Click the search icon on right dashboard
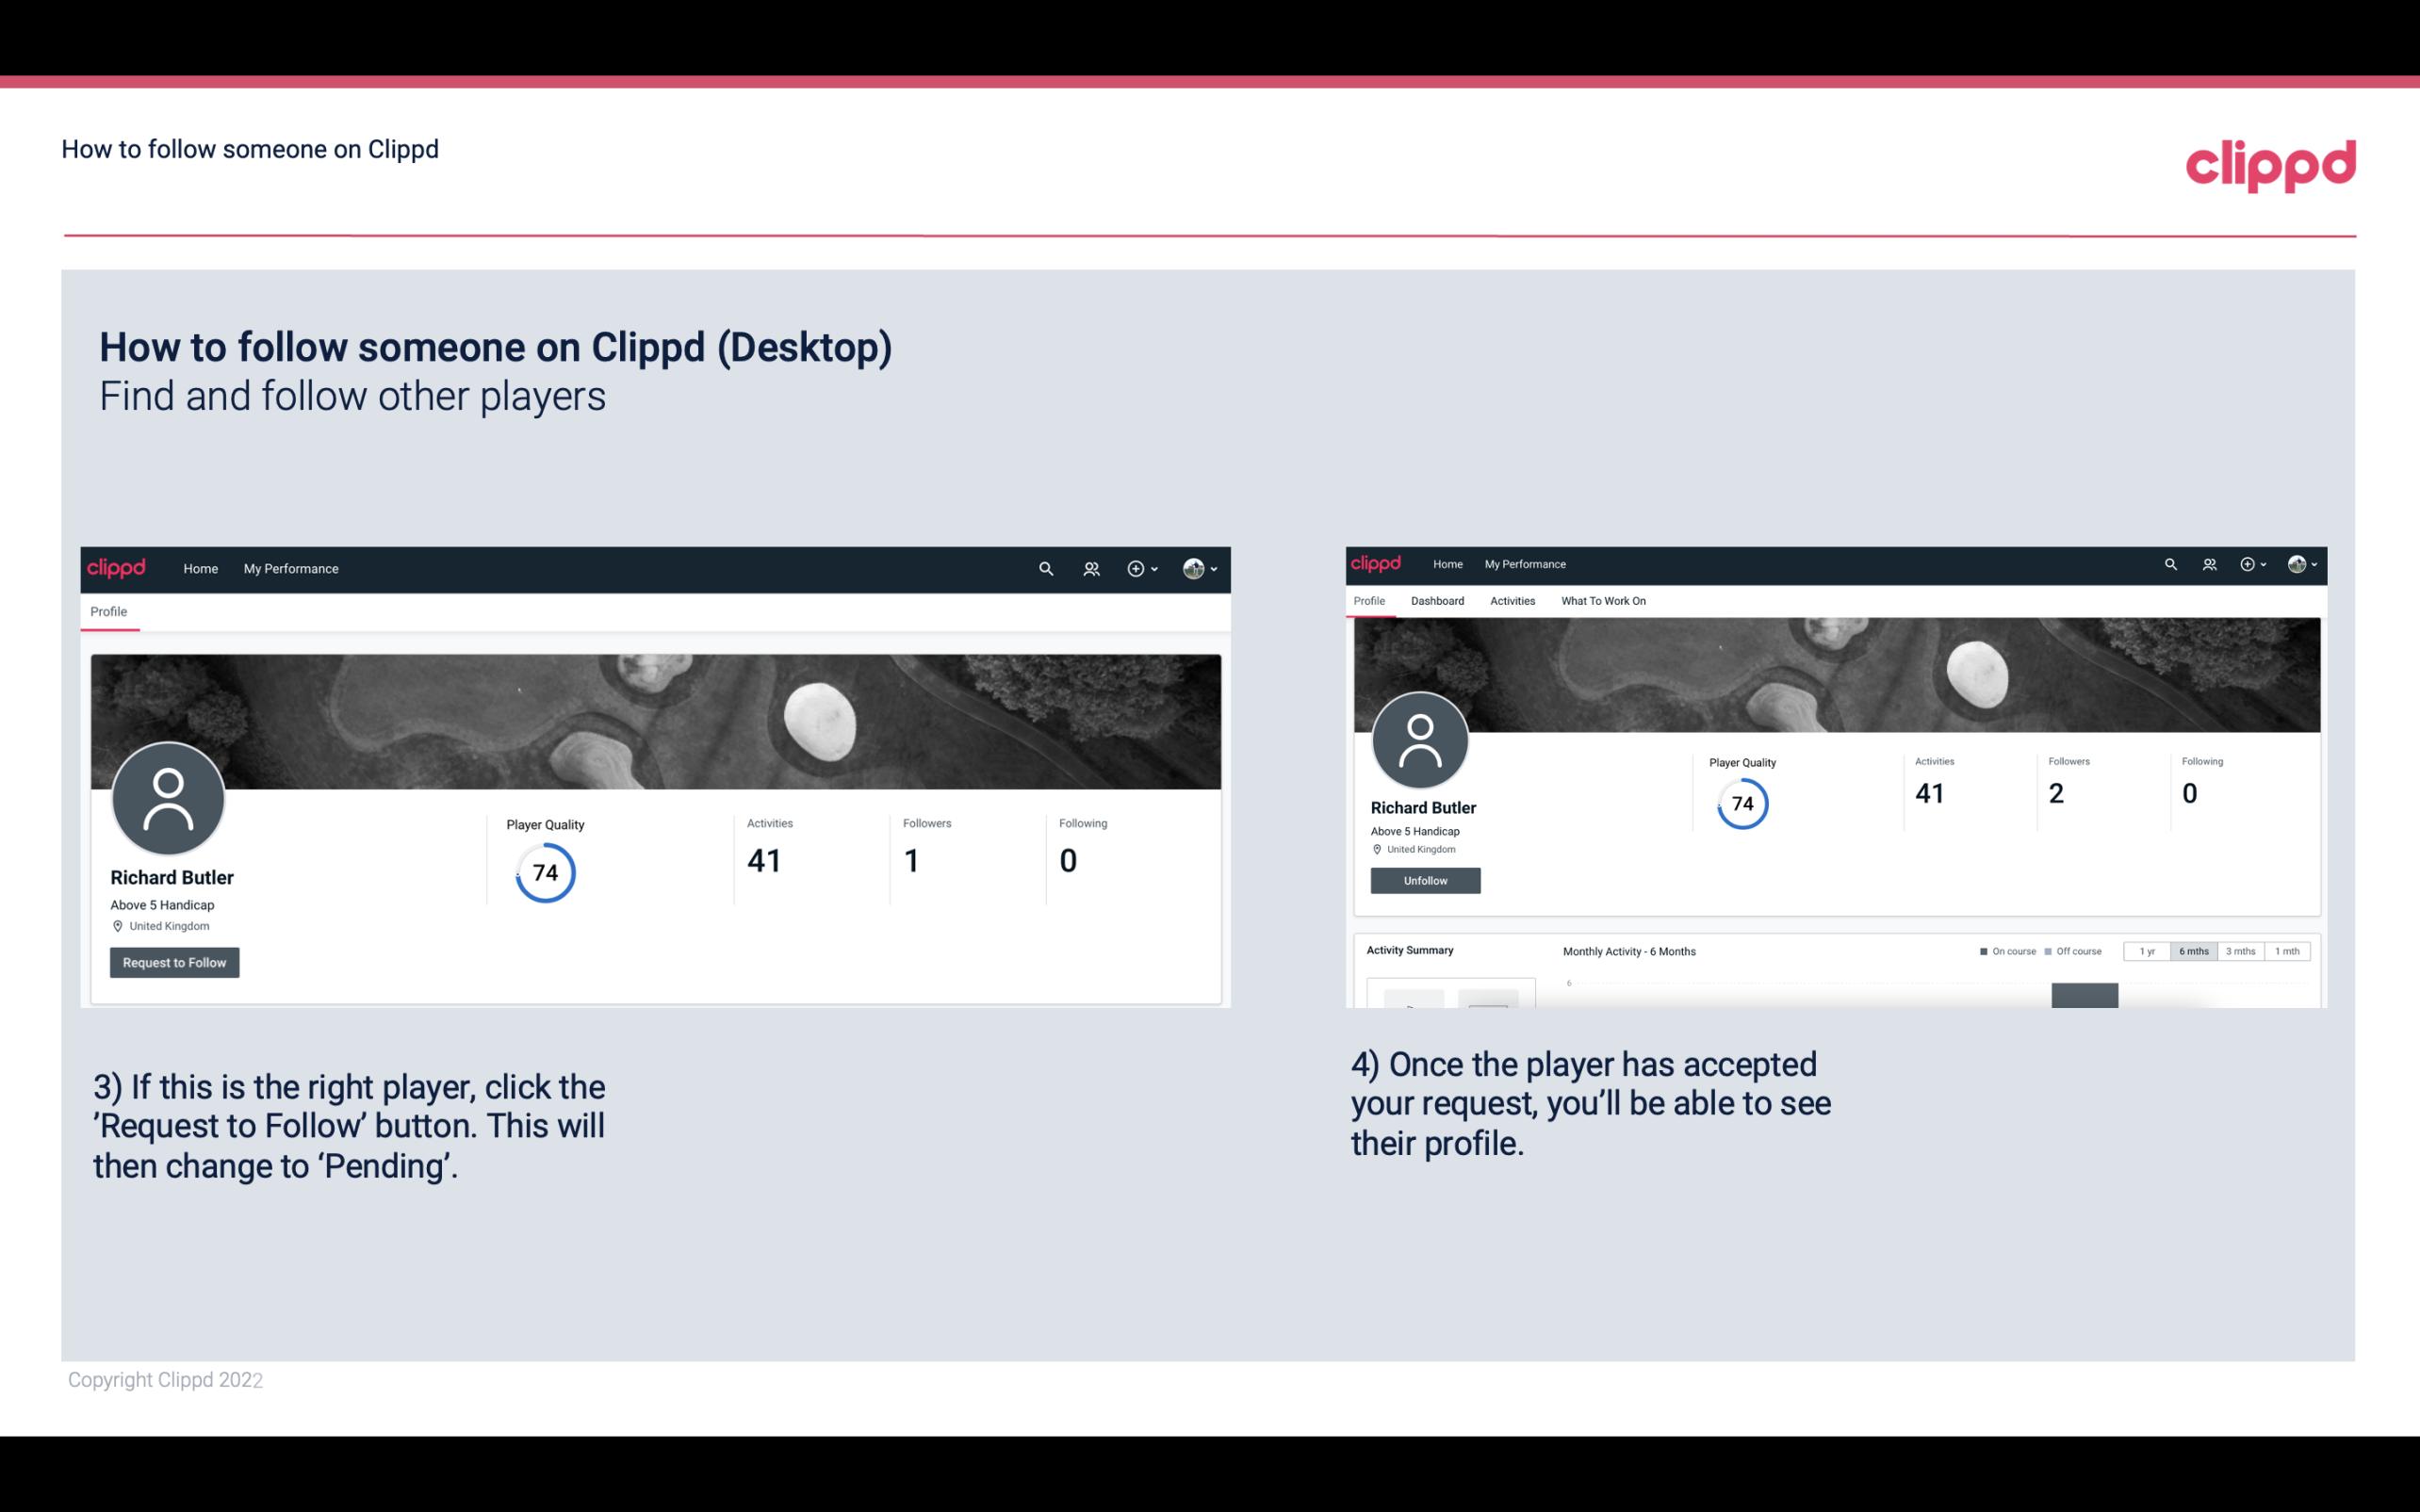Screen dimensions: 2420x1512 pyautogui.click(x=2171, y=562)
